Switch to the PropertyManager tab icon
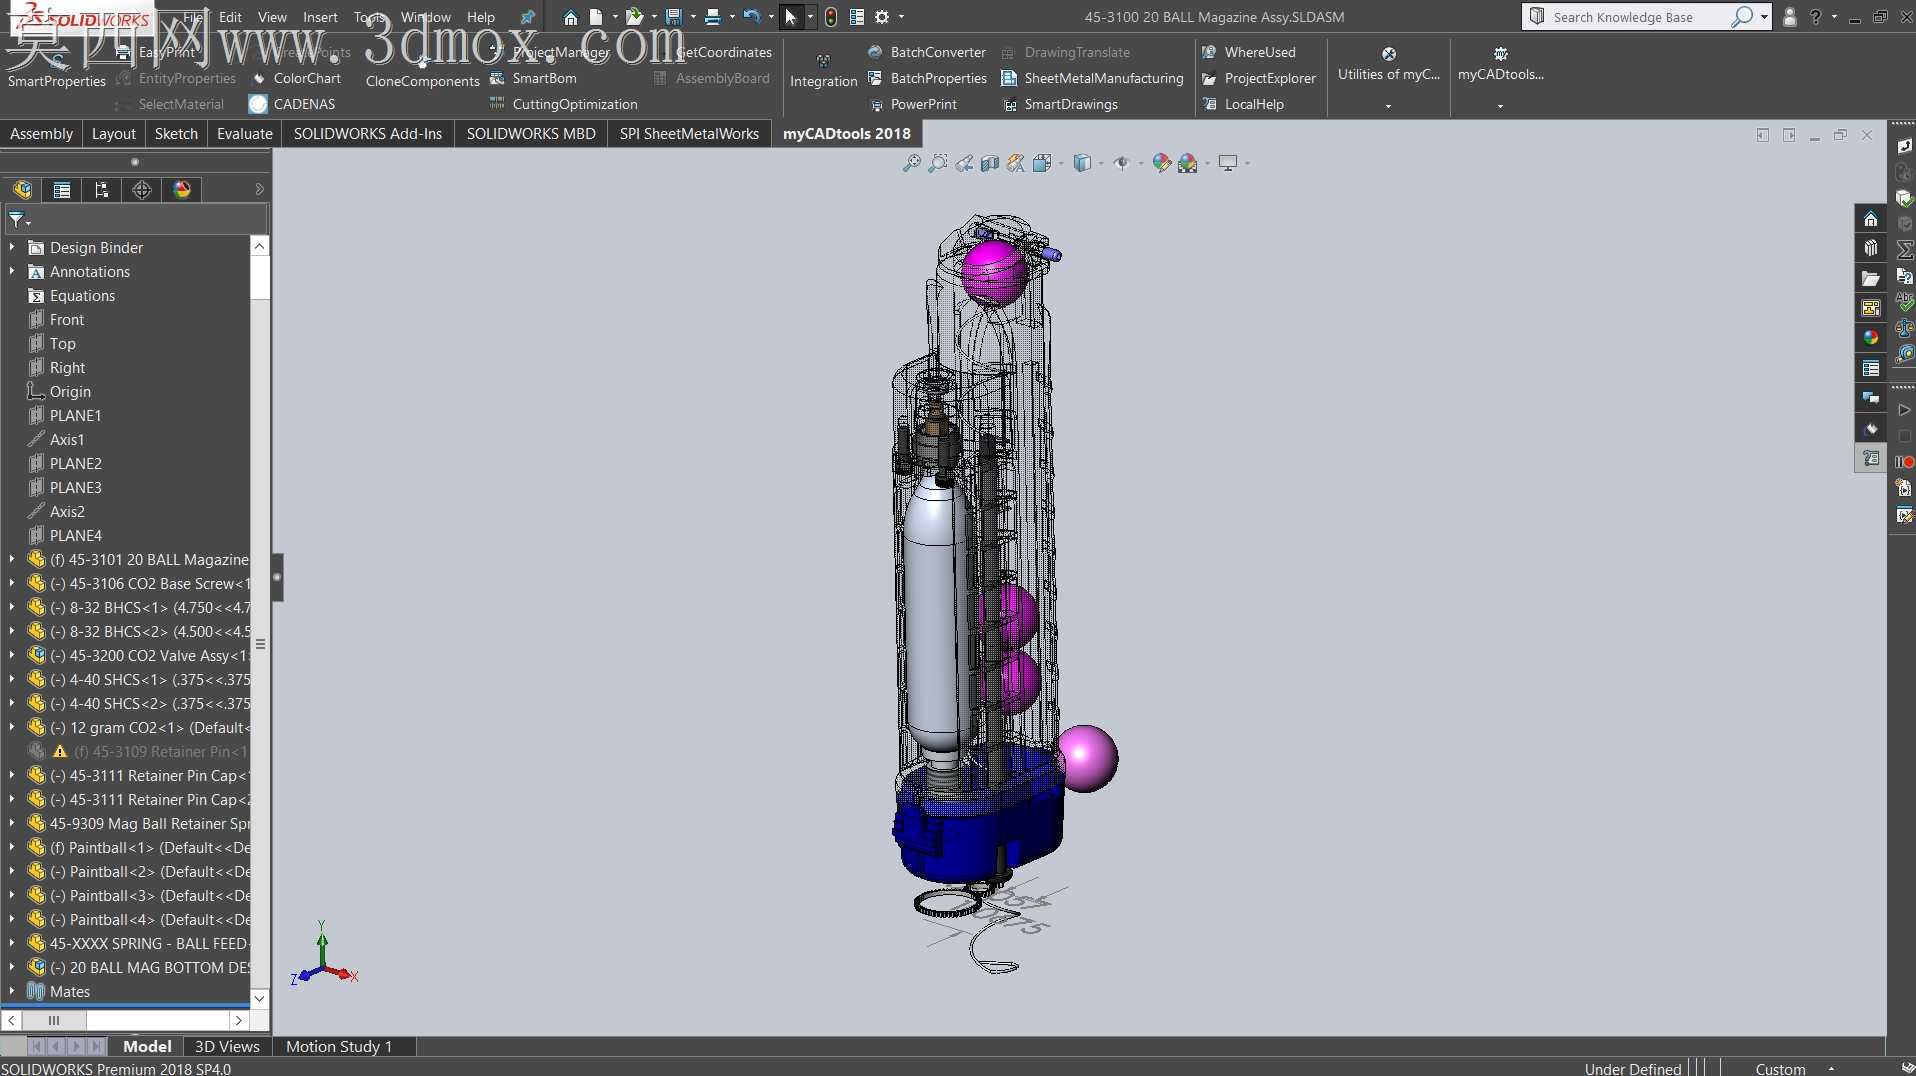1916x1076 pixels. (62, 190)
